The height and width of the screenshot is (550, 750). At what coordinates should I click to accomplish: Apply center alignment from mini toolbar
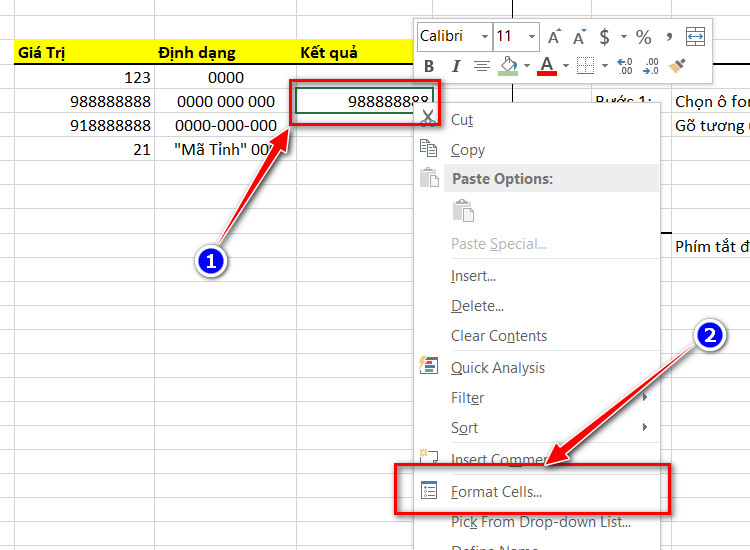tap(482, 66)
